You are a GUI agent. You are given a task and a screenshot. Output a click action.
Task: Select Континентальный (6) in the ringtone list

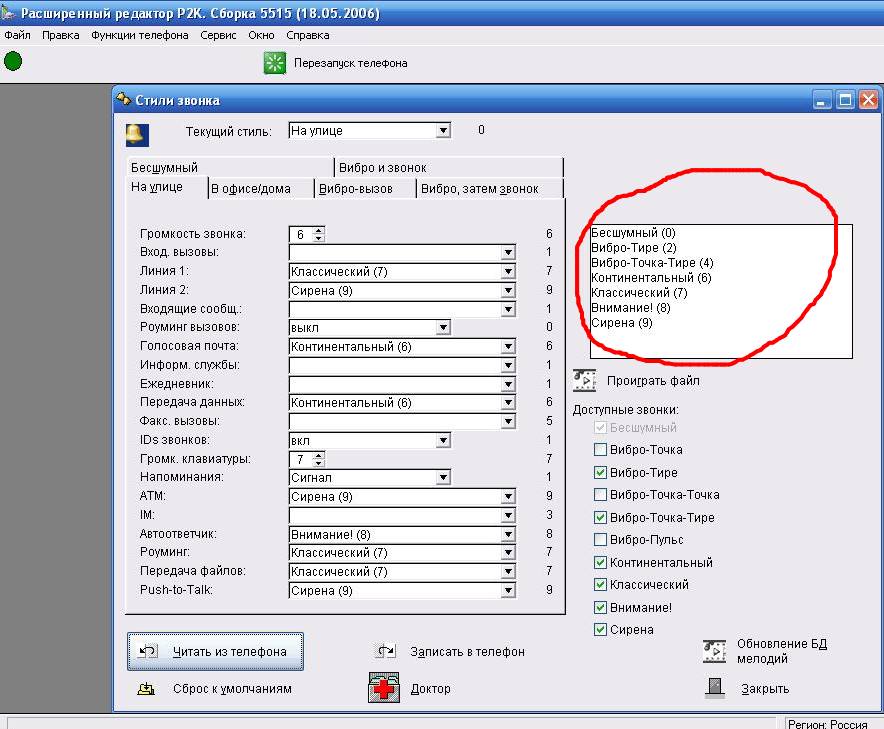[651, 277]
